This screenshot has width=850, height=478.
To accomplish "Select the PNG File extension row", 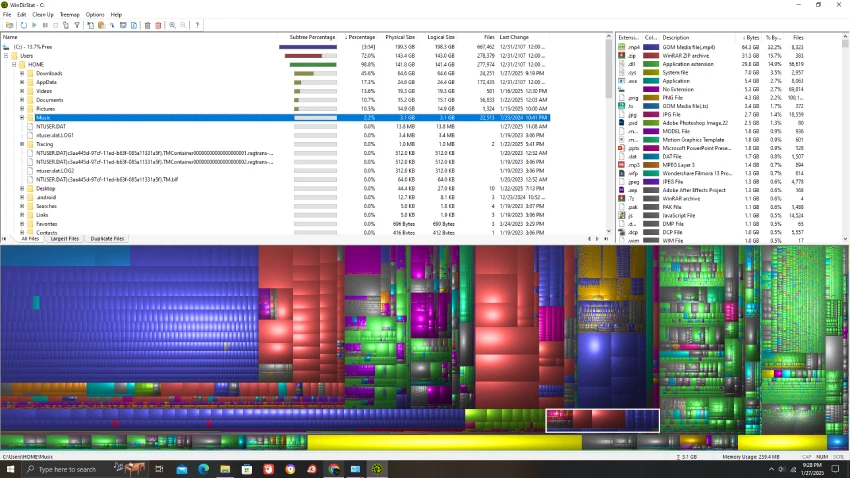I will click(x=712, y=98).
